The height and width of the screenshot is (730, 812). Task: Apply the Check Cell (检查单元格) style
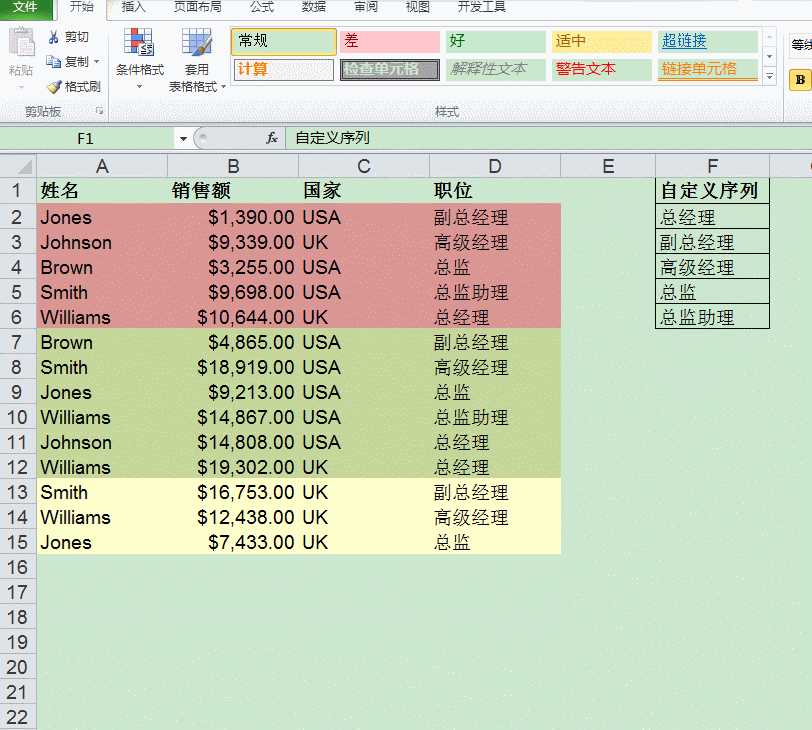[x=389, y=69]
